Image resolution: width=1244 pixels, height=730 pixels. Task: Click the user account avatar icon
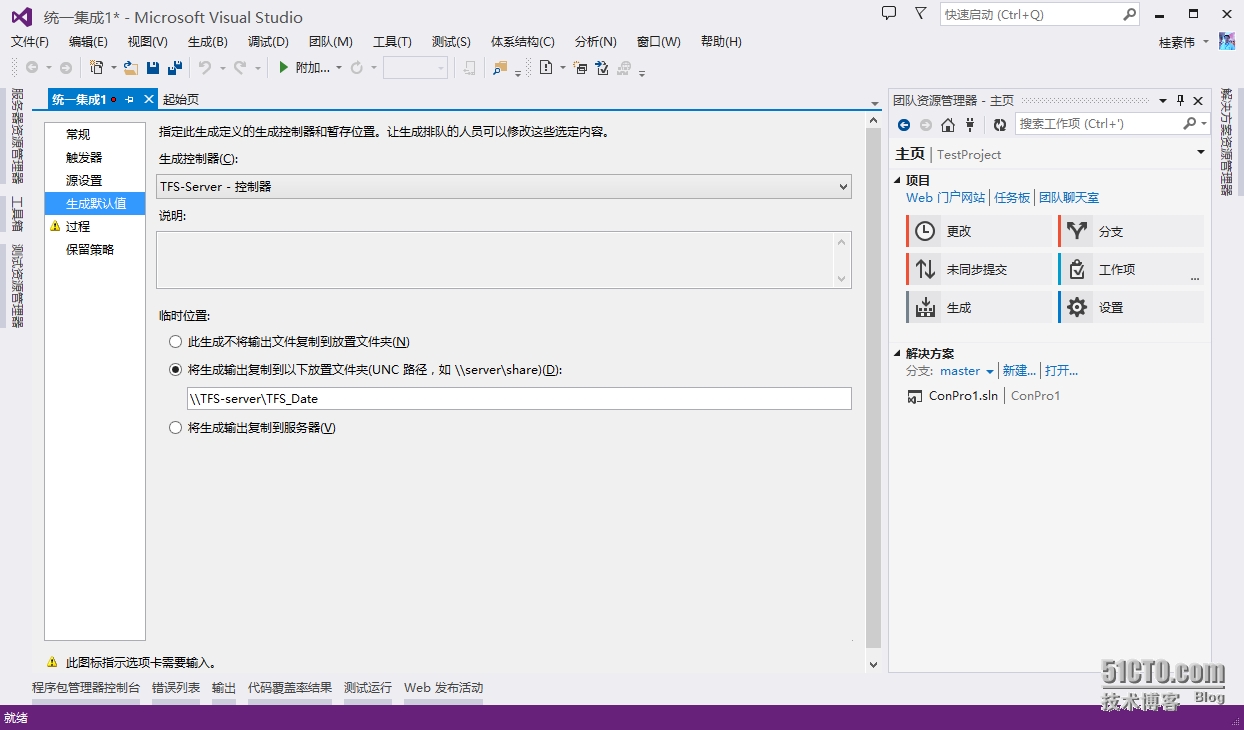[x=1226, y=41]
